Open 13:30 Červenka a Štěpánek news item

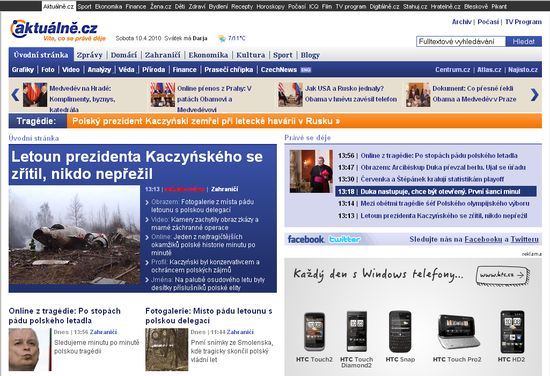point(432,179)
